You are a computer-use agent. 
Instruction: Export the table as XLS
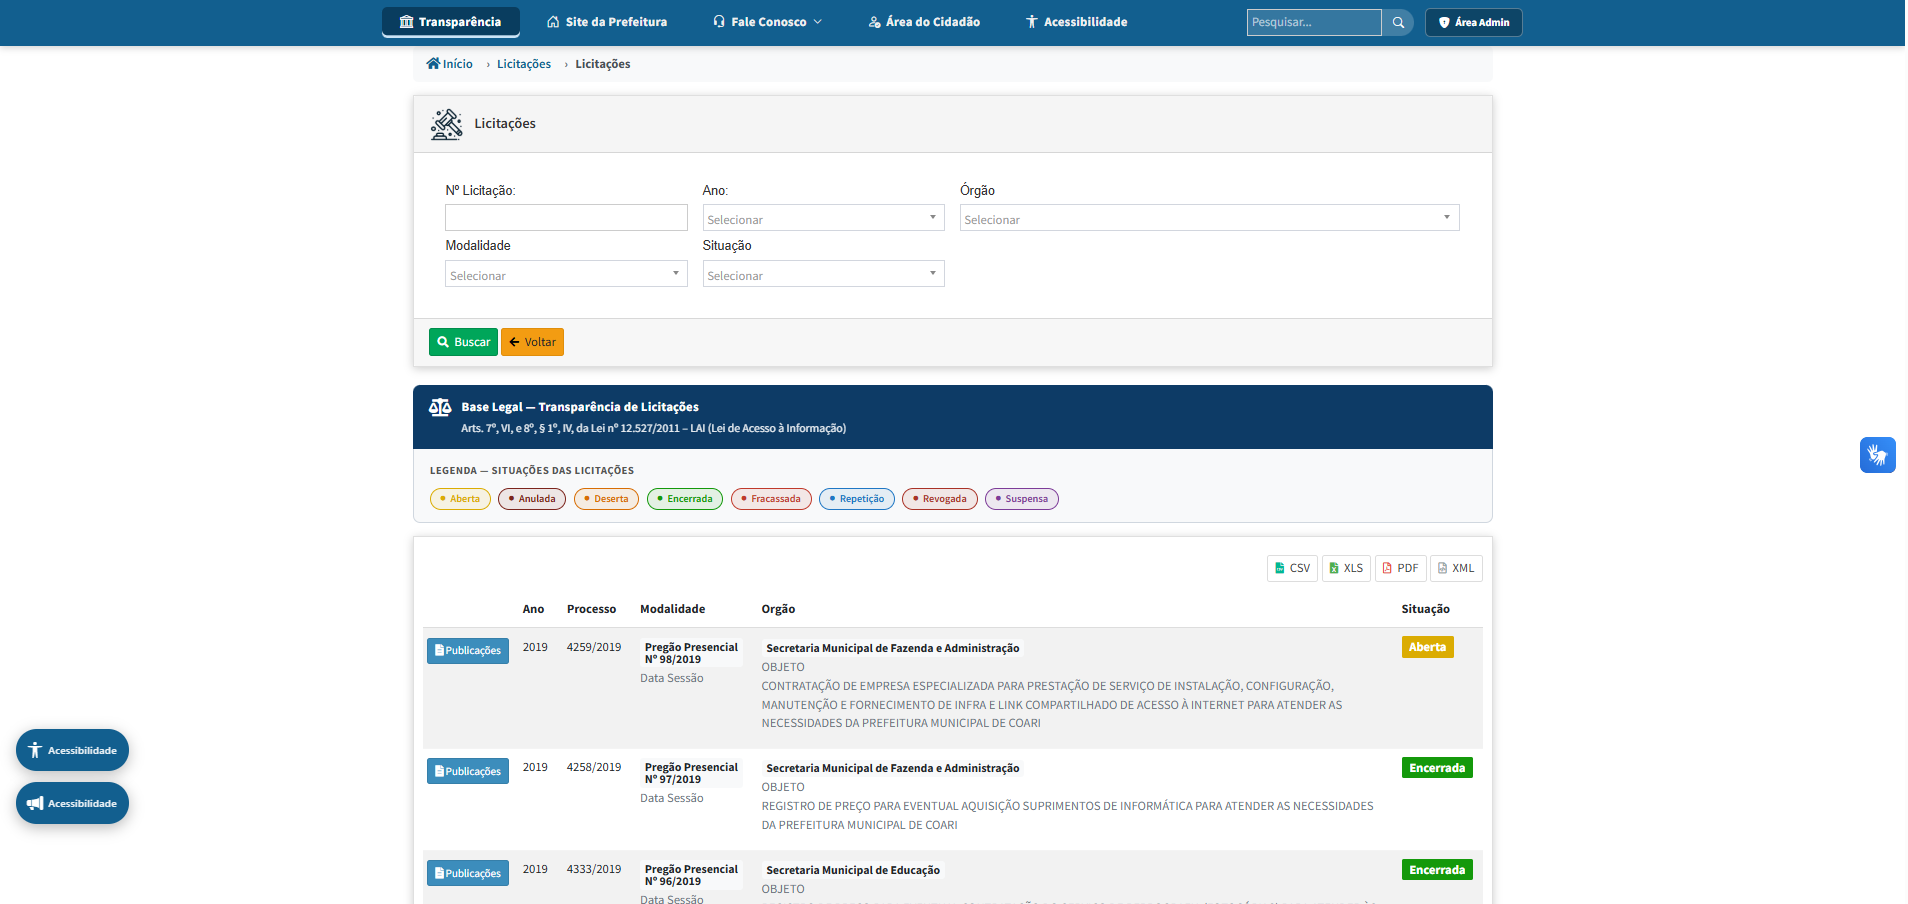coord(1346,568)
